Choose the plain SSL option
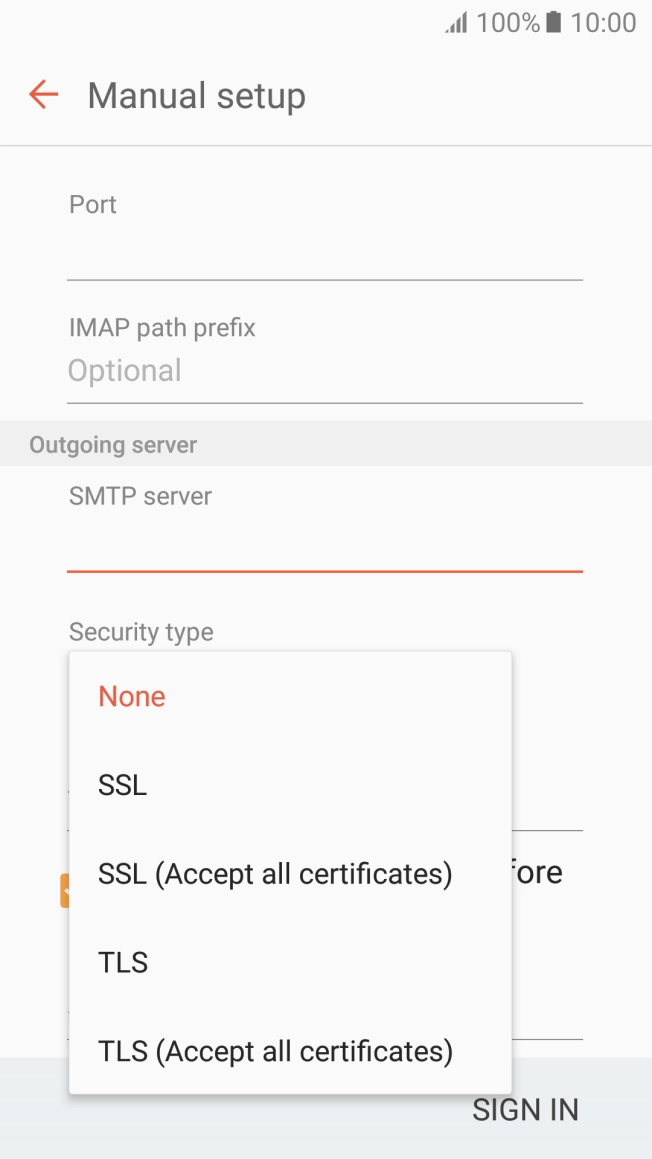The height and width of the screenshot is (1159, 652). pos(123,786)
